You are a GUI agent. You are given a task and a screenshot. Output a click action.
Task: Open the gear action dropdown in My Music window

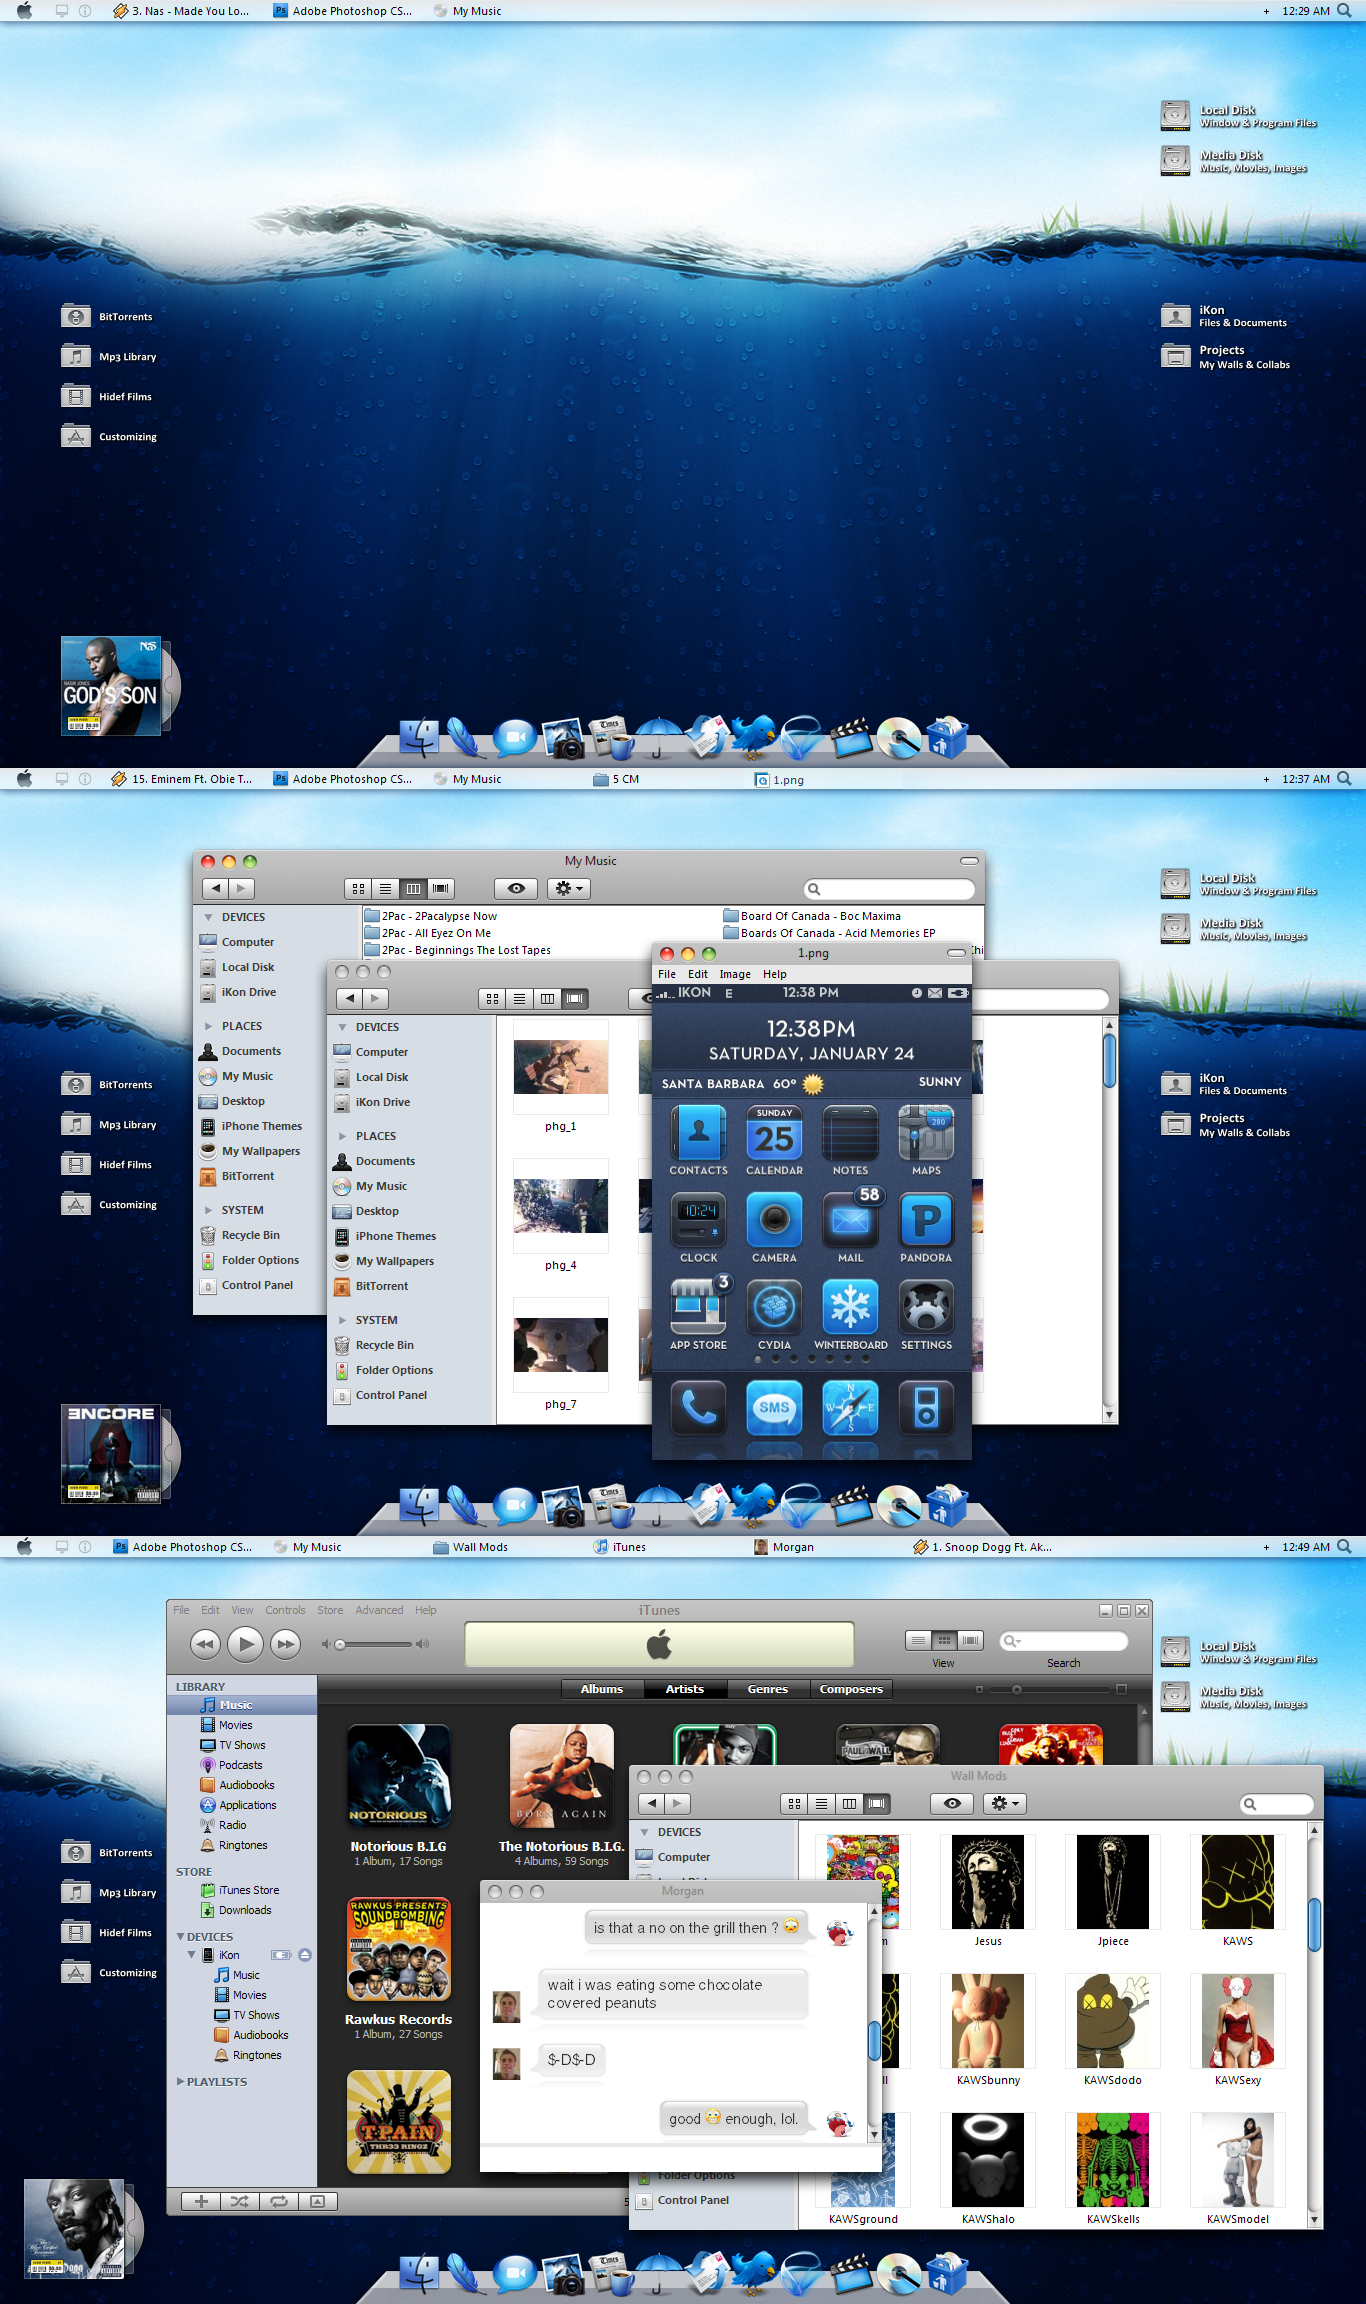tap(568, 888)
